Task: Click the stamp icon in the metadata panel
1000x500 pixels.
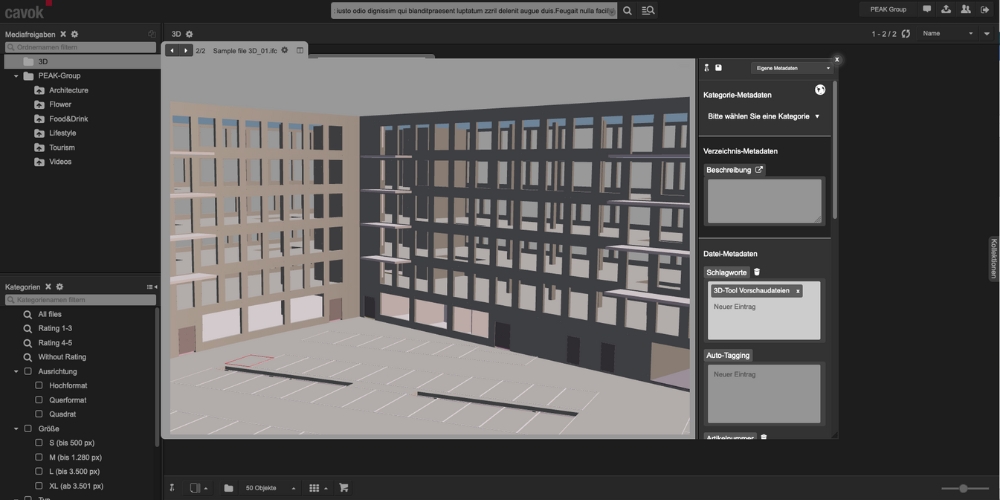Action: click(x=707, y=68)
